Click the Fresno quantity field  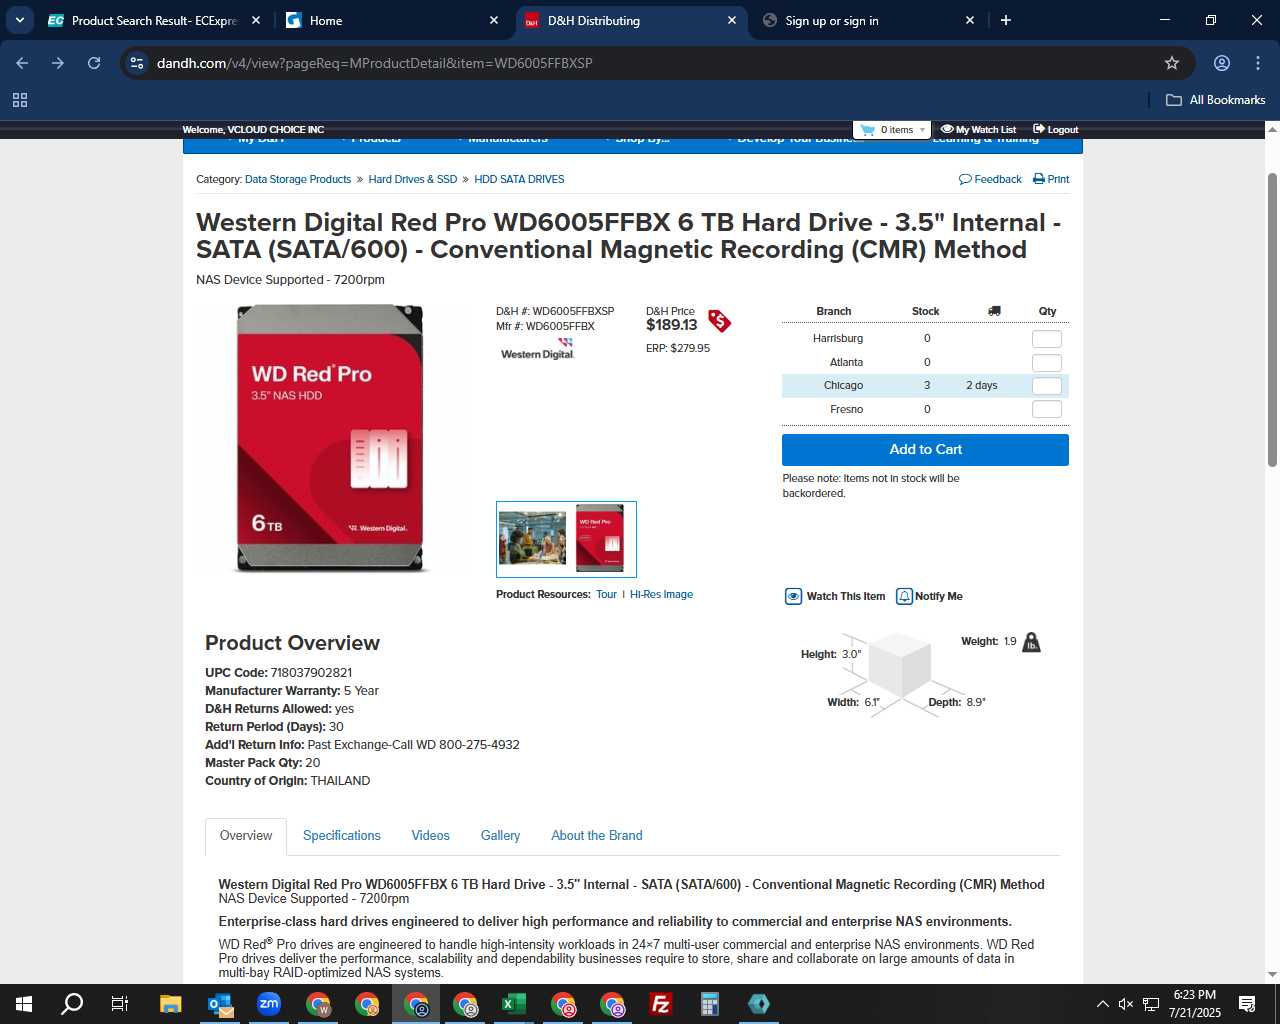click(1047, 409)
